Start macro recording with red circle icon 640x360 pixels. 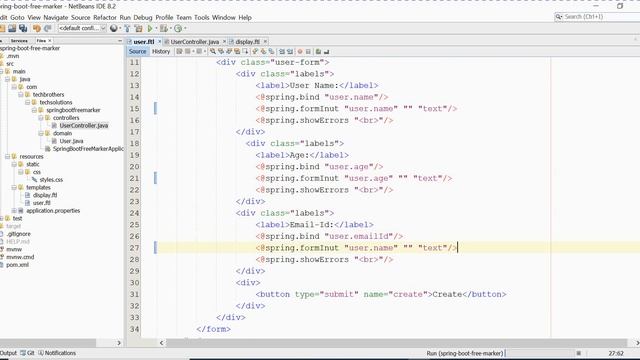pyautogui.click(x=300, y=51)
